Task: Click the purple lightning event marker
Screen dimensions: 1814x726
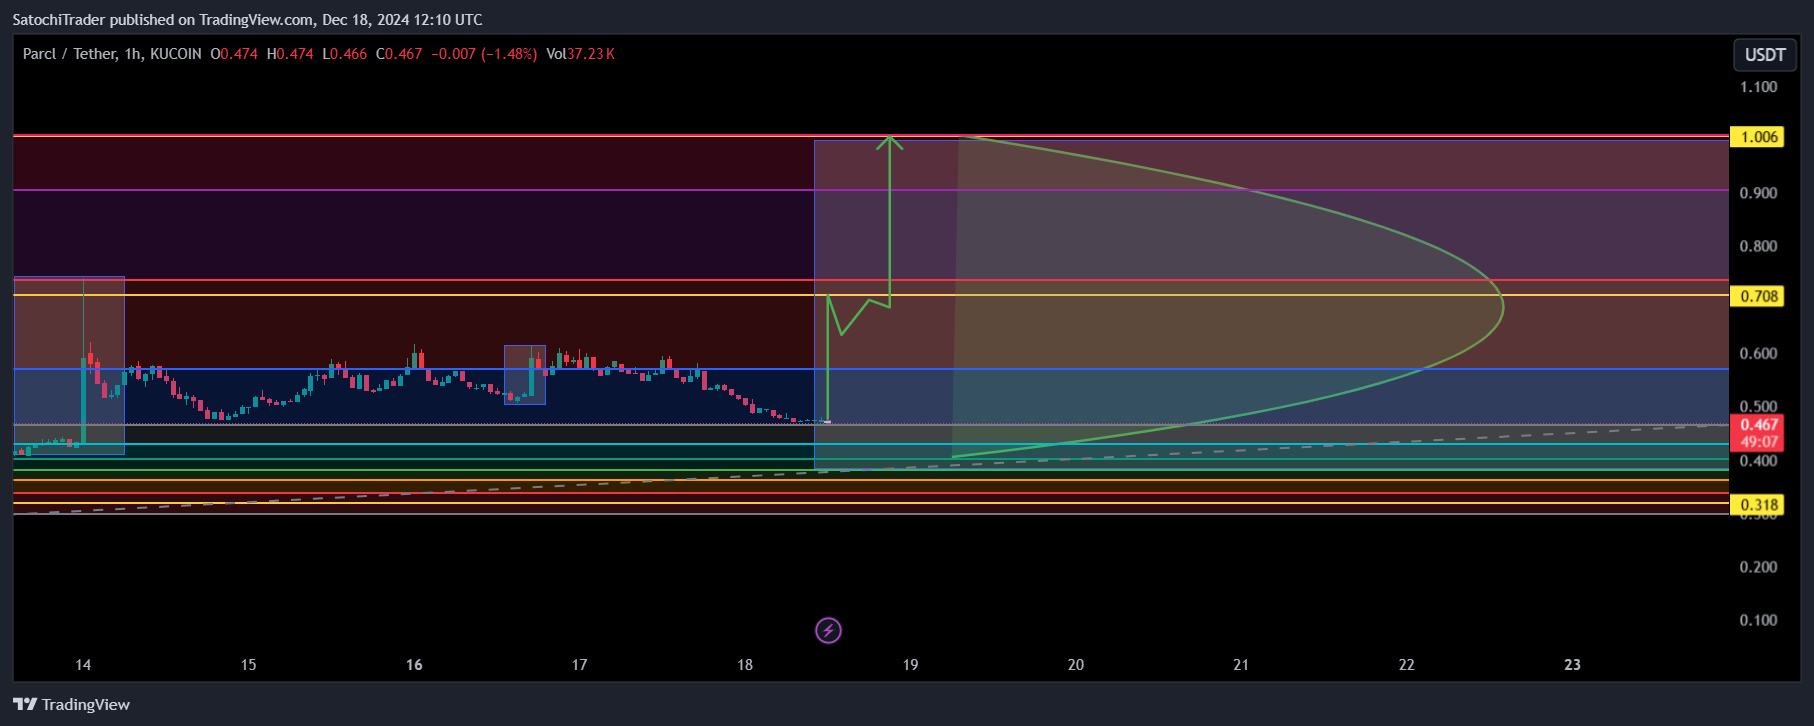Action: click(x=828, y=630)
